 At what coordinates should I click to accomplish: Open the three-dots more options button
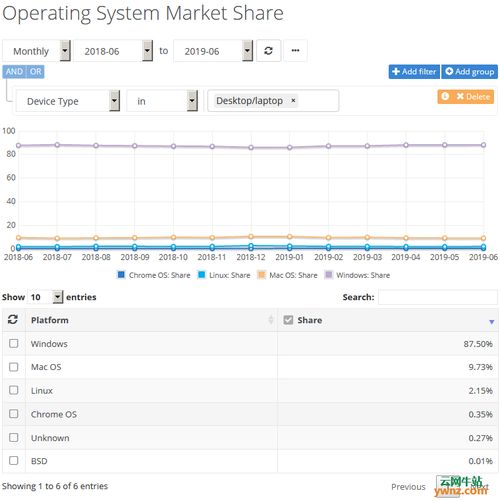pyautogui.click(x=295, y=51)
